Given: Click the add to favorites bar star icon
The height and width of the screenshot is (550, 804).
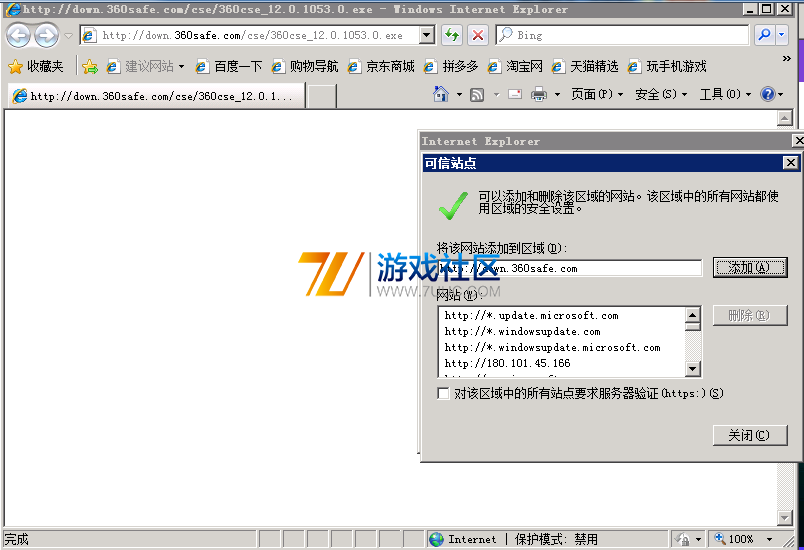Looking at the screenshot, I should coord(90,66).
